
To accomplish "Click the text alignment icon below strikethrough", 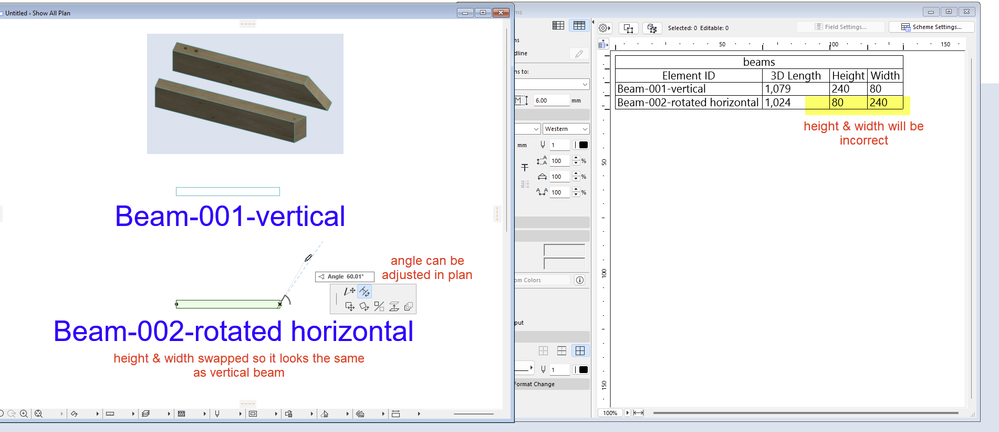I will tap(525, 184).
